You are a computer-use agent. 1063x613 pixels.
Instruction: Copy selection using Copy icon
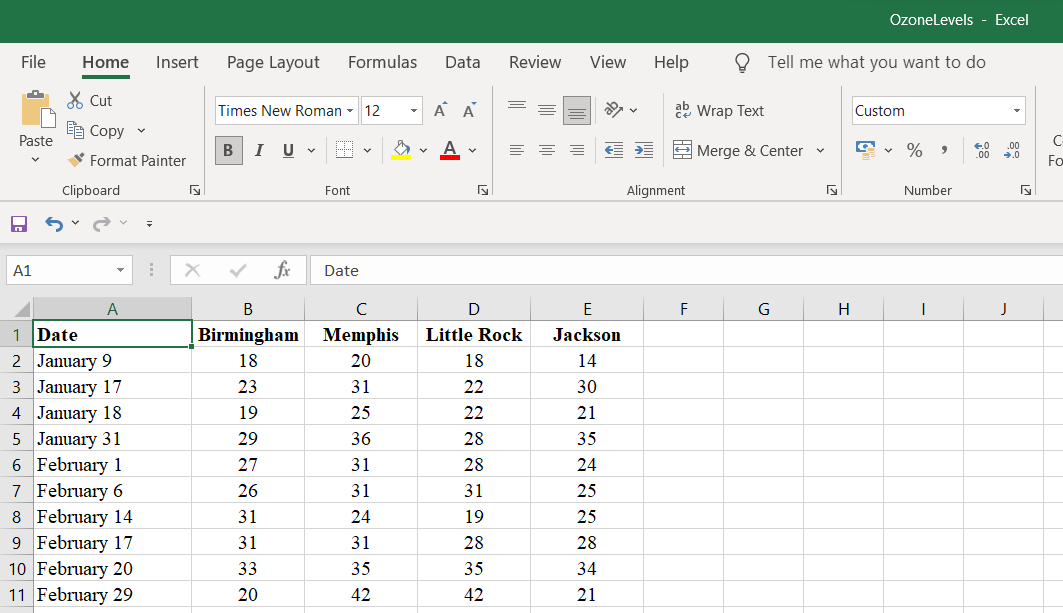(x=75, y=130)
